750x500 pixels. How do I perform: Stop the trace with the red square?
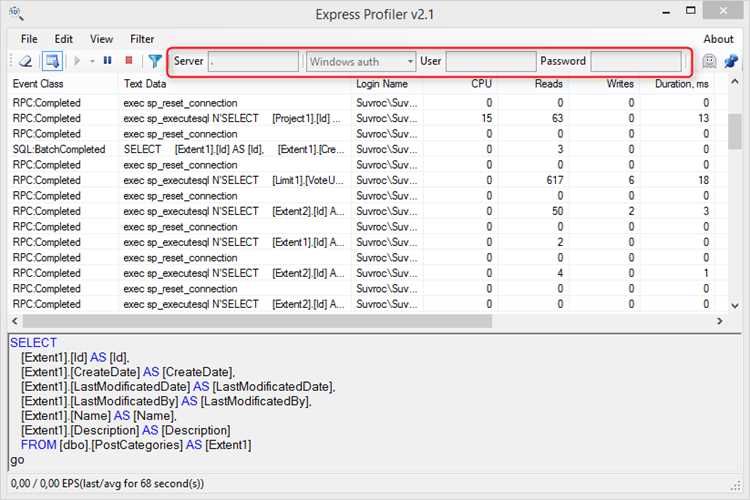point(129,60)
